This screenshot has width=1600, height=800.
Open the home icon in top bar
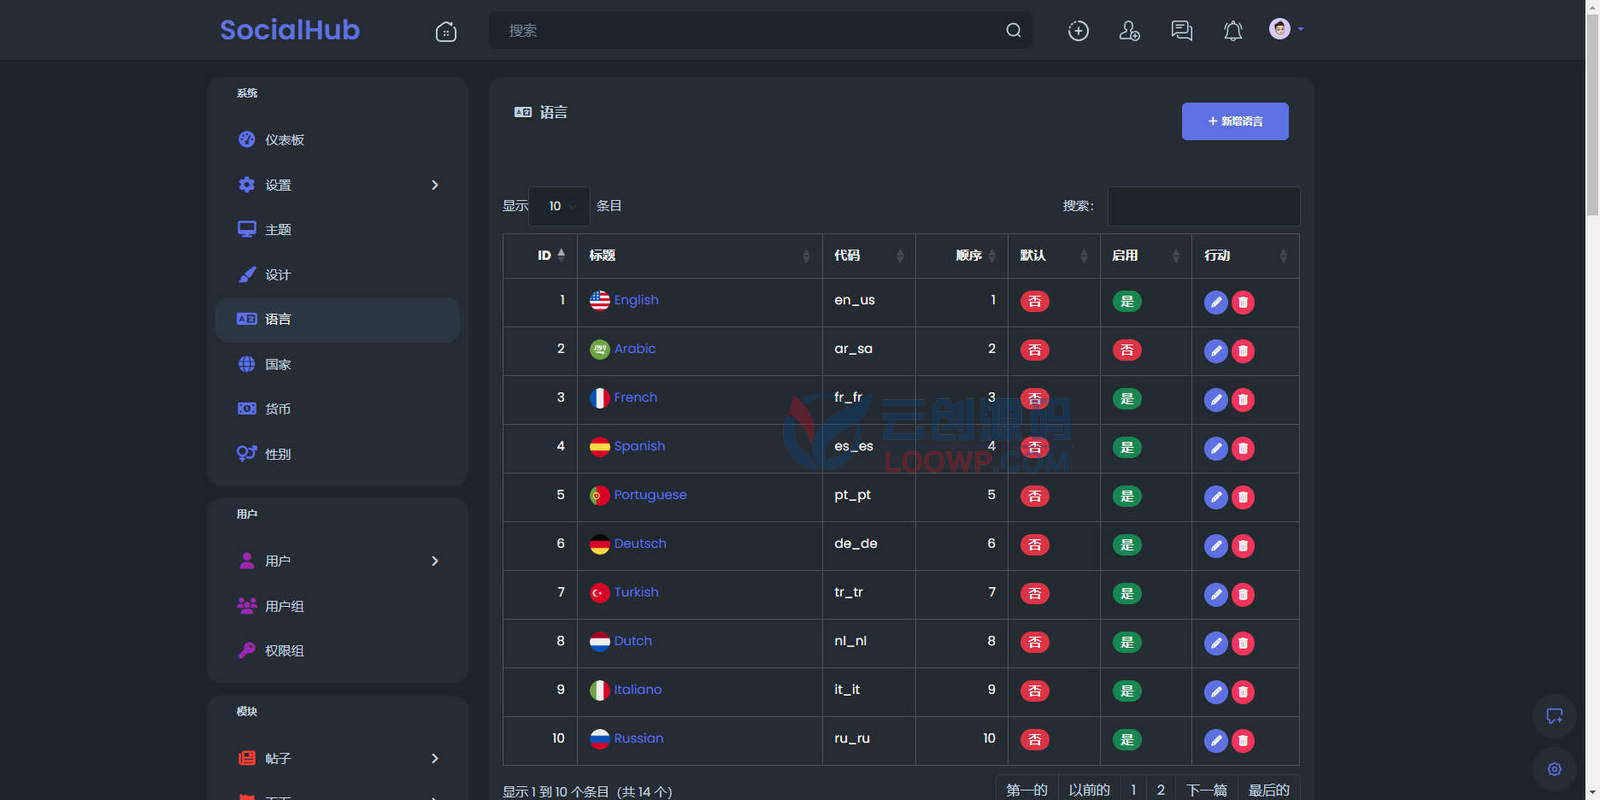(x=446, y=31)
